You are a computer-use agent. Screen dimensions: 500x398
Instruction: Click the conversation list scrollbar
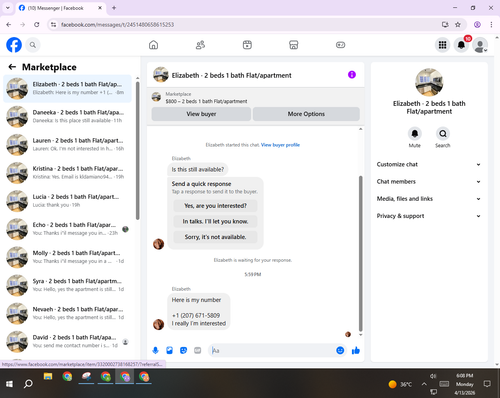coord(137,150)
